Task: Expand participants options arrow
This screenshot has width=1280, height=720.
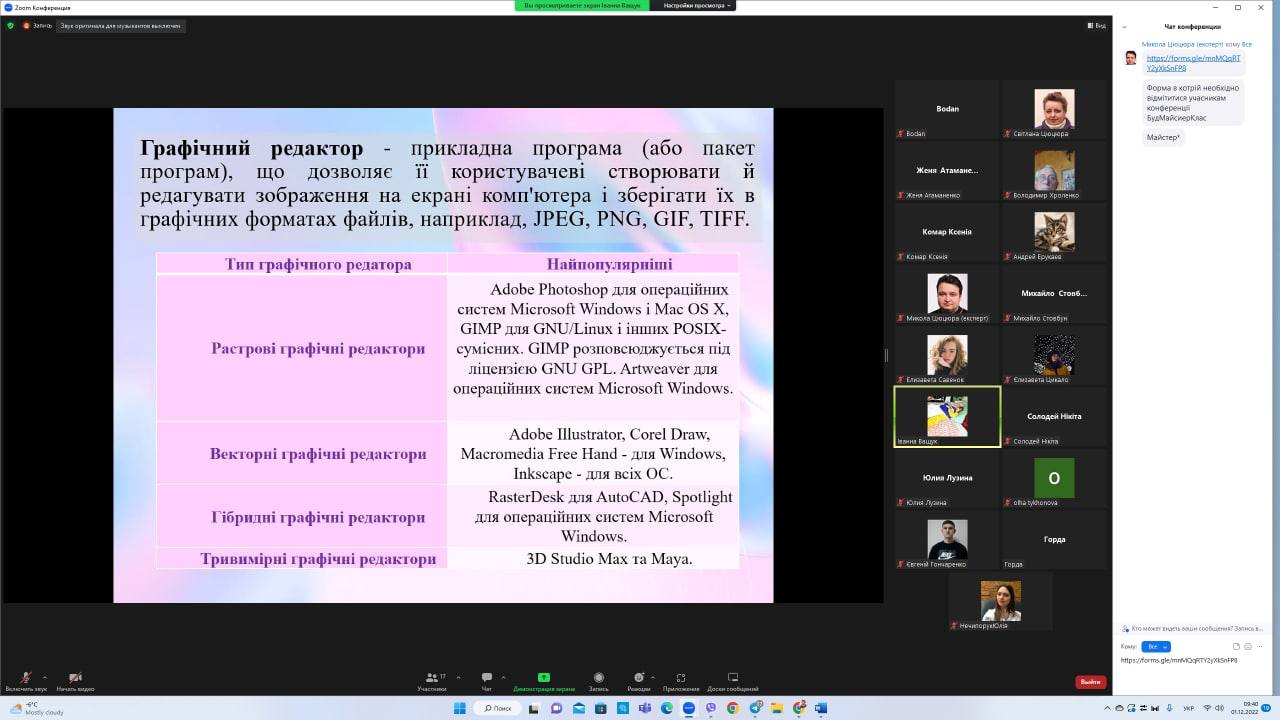Action: pyautogui.click(x=458, y=677)
